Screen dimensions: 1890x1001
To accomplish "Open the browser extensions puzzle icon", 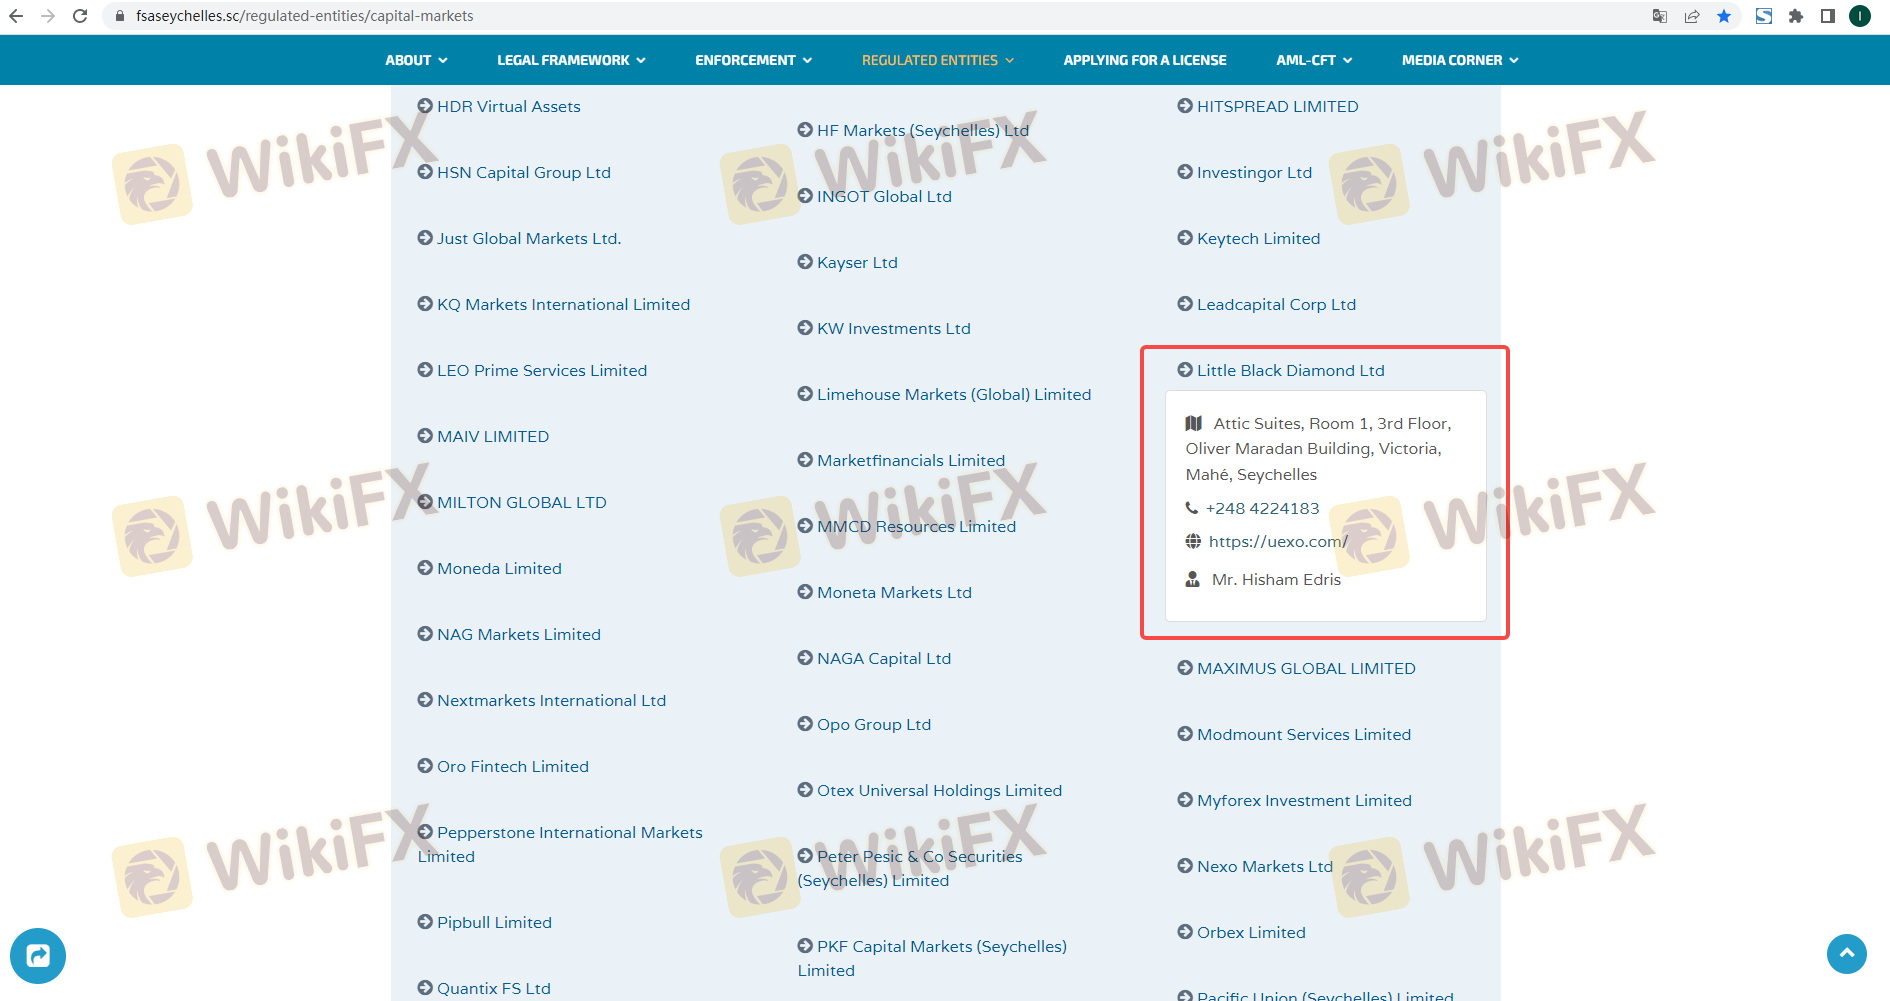I will point(1796,16).
